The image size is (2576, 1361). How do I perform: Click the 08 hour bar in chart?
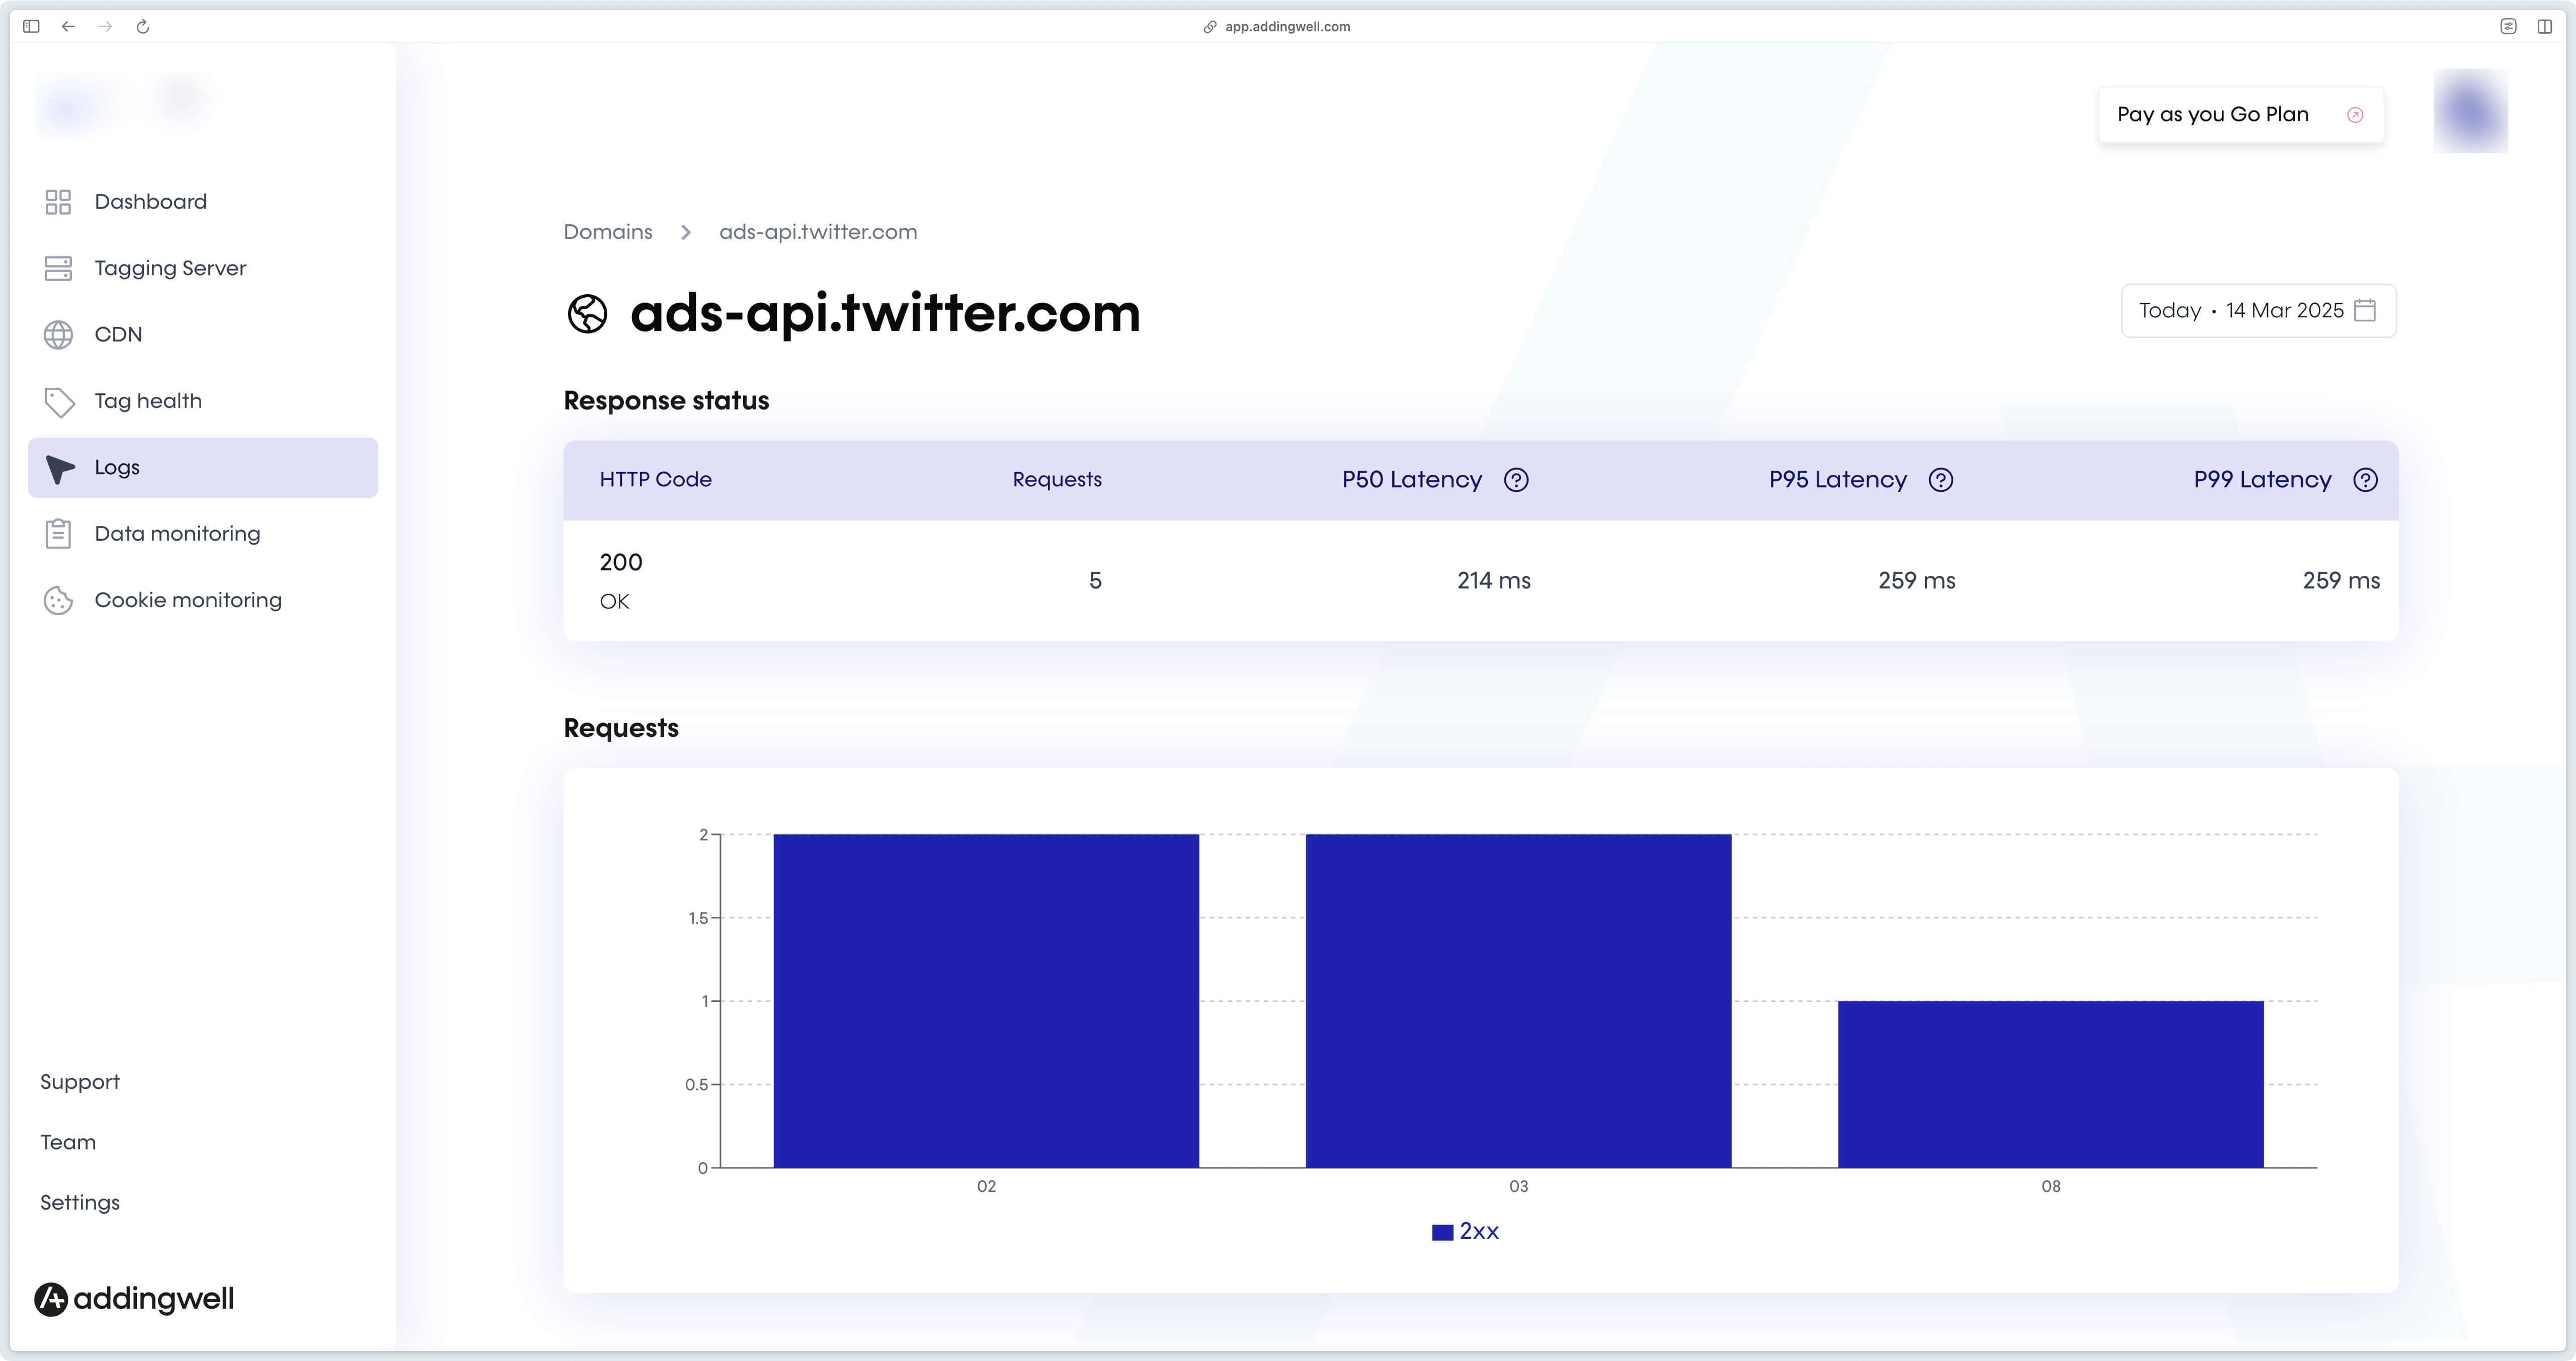(2050, 1084)
